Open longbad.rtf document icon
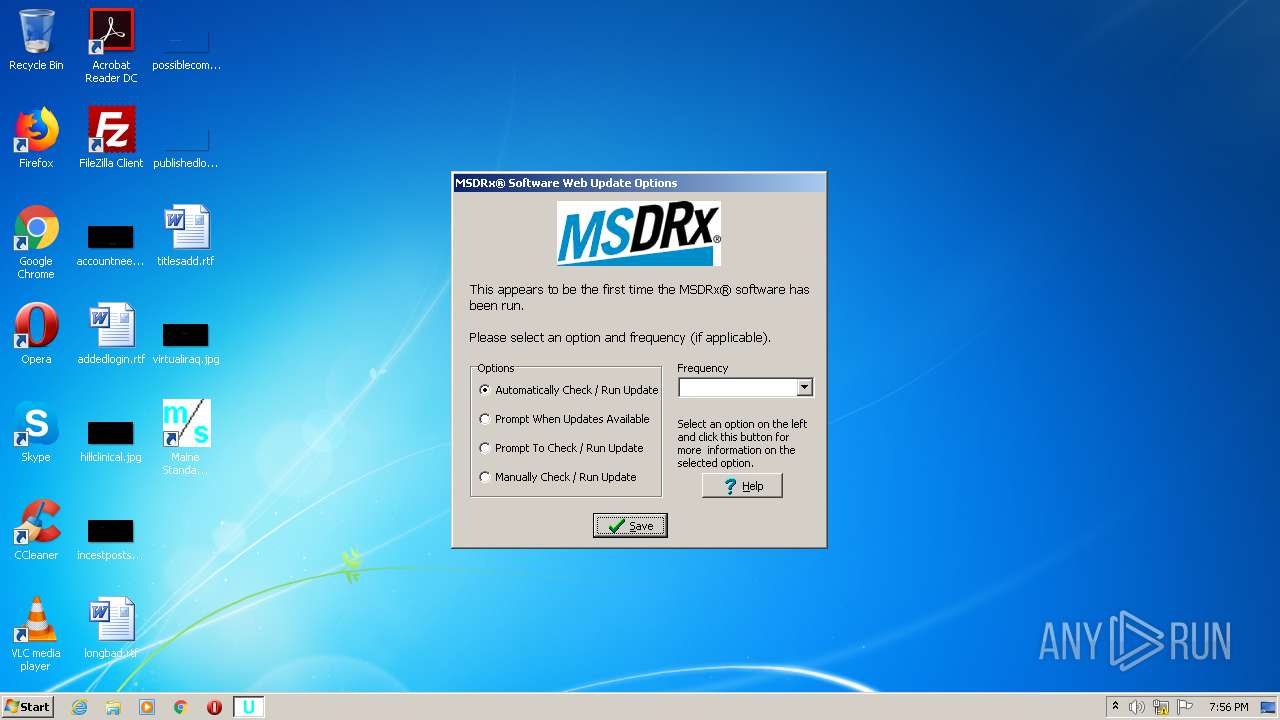Viewport: 1280px width, 720px height. 111,628
